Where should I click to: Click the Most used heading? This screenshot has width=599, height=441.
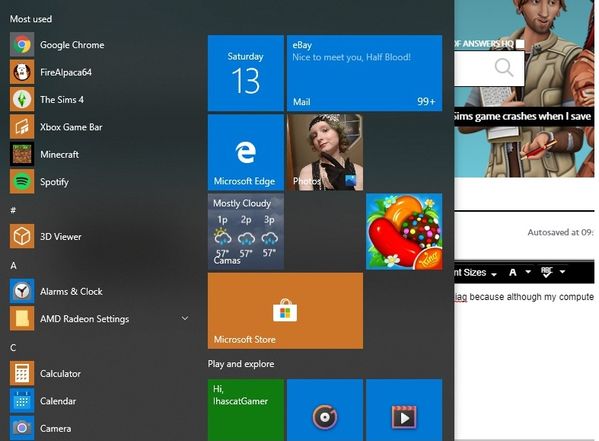point(31,19)
